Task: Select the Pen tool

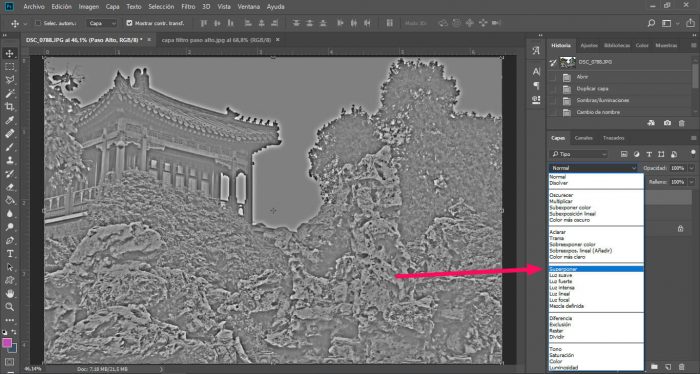Action: pyautogui.click(x=9, y=240)
